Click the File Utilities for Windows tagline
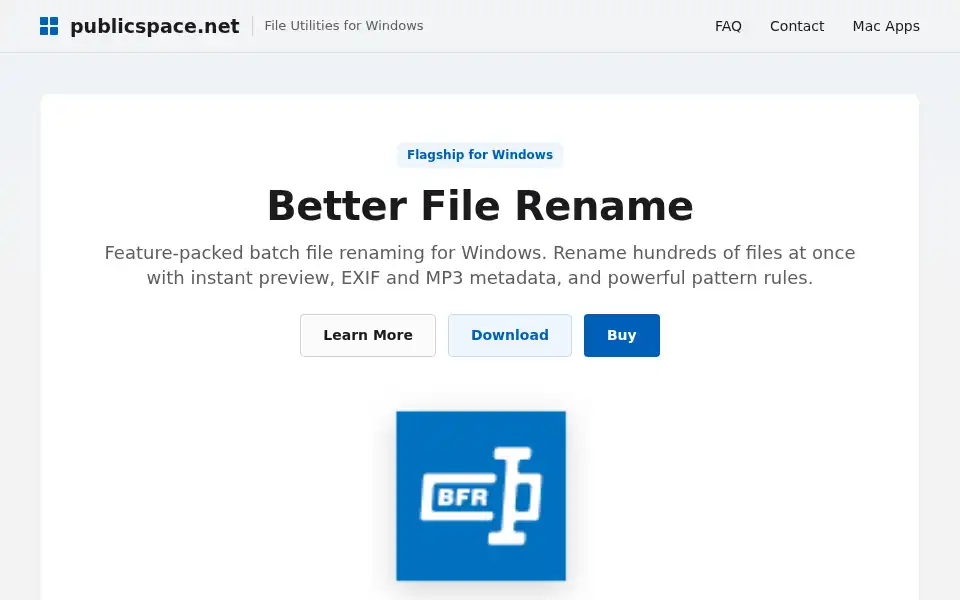The width and height of the screenshot is (960, 600). click(343, 26)
